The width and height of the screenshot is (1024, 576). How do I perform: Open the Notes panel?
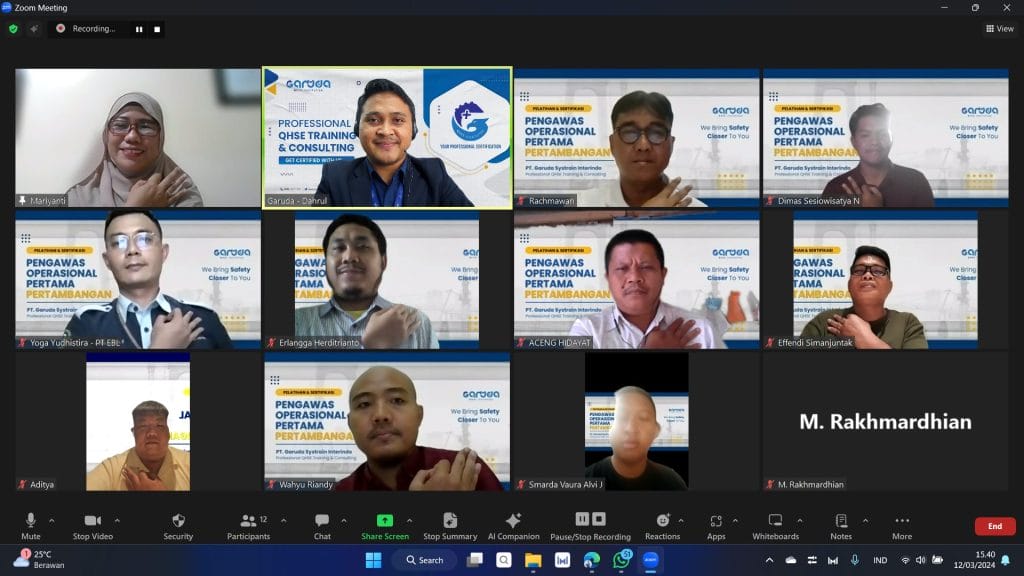point(841,521)
